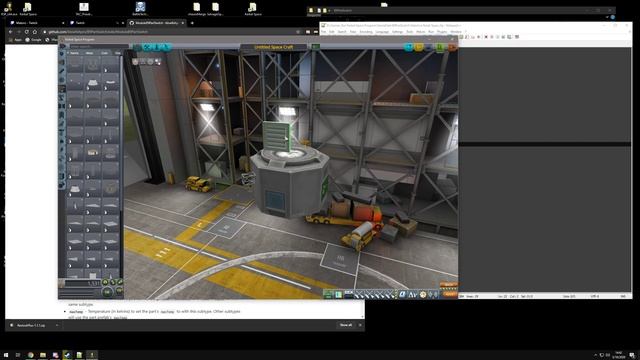Screen dimensions: 640x360
Task: Switch to the Parts editor mode button
Action: (138, 47)
